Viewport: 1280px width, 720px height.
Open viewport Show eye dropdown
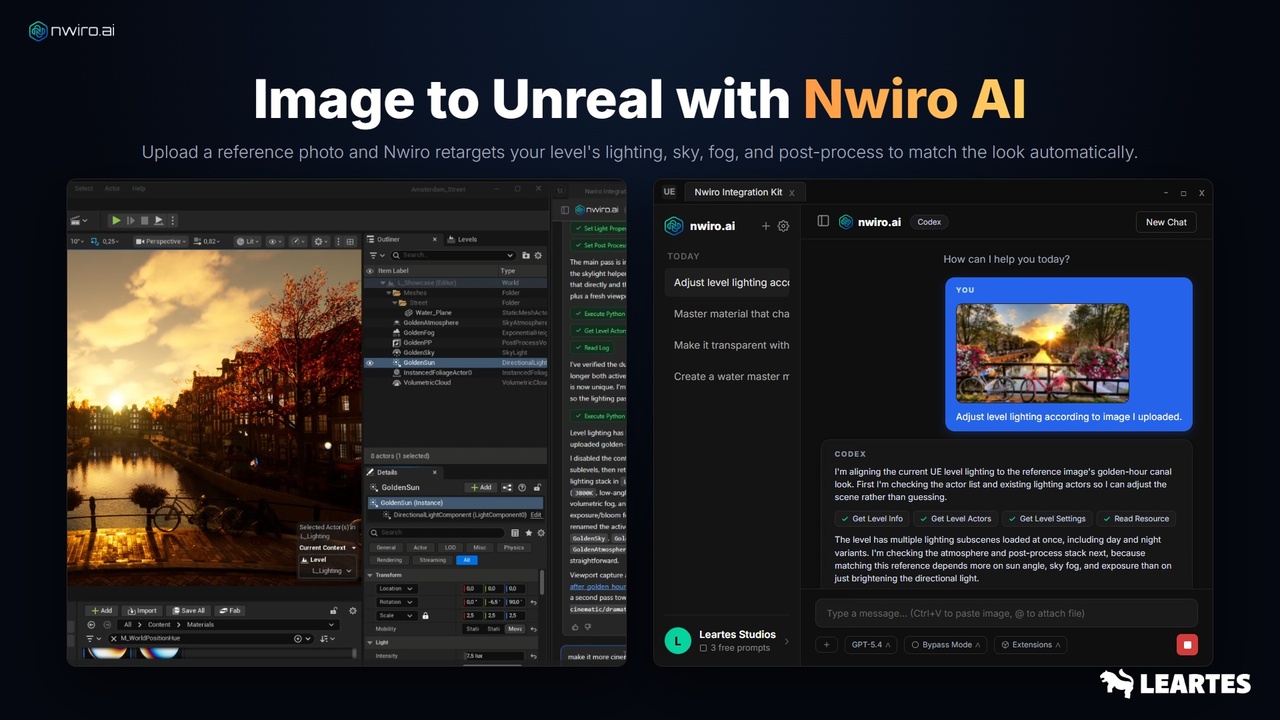pyautogui.click(x=274, y=241)
